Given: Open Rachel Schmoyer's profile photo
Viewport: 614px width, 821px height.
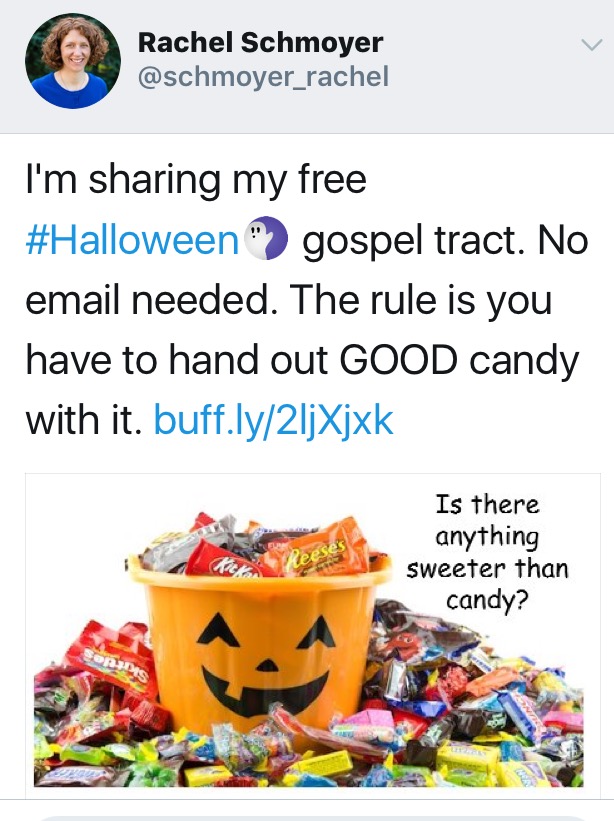Looking at the screenshot, I should point(66,62).
